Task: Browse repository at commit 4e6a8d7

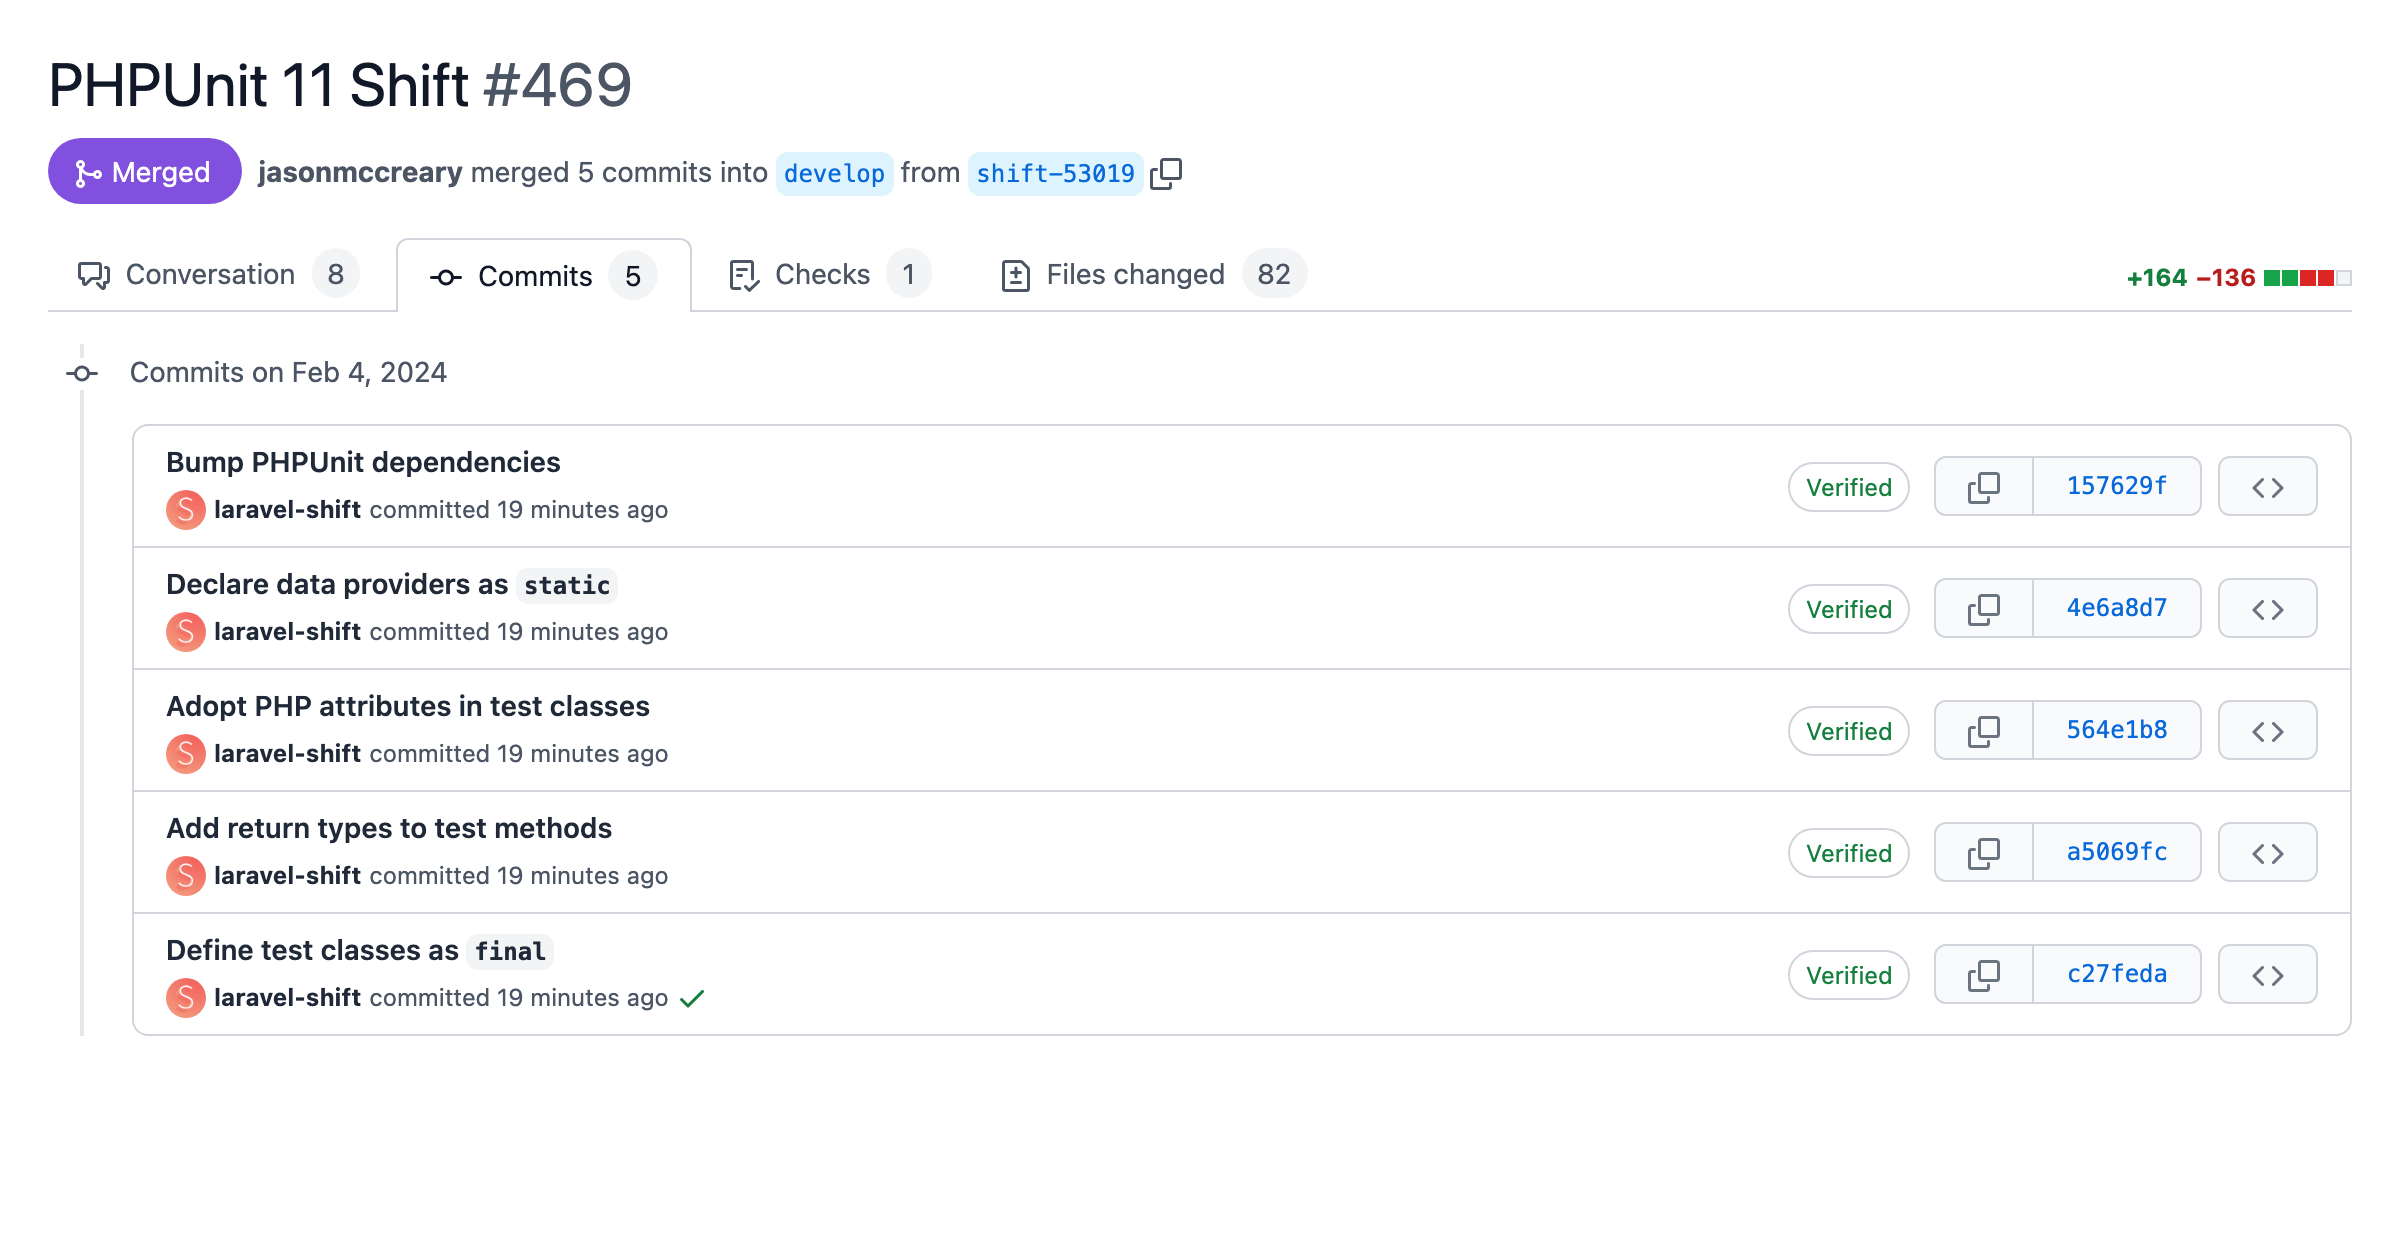Action: click(2267, 609)
